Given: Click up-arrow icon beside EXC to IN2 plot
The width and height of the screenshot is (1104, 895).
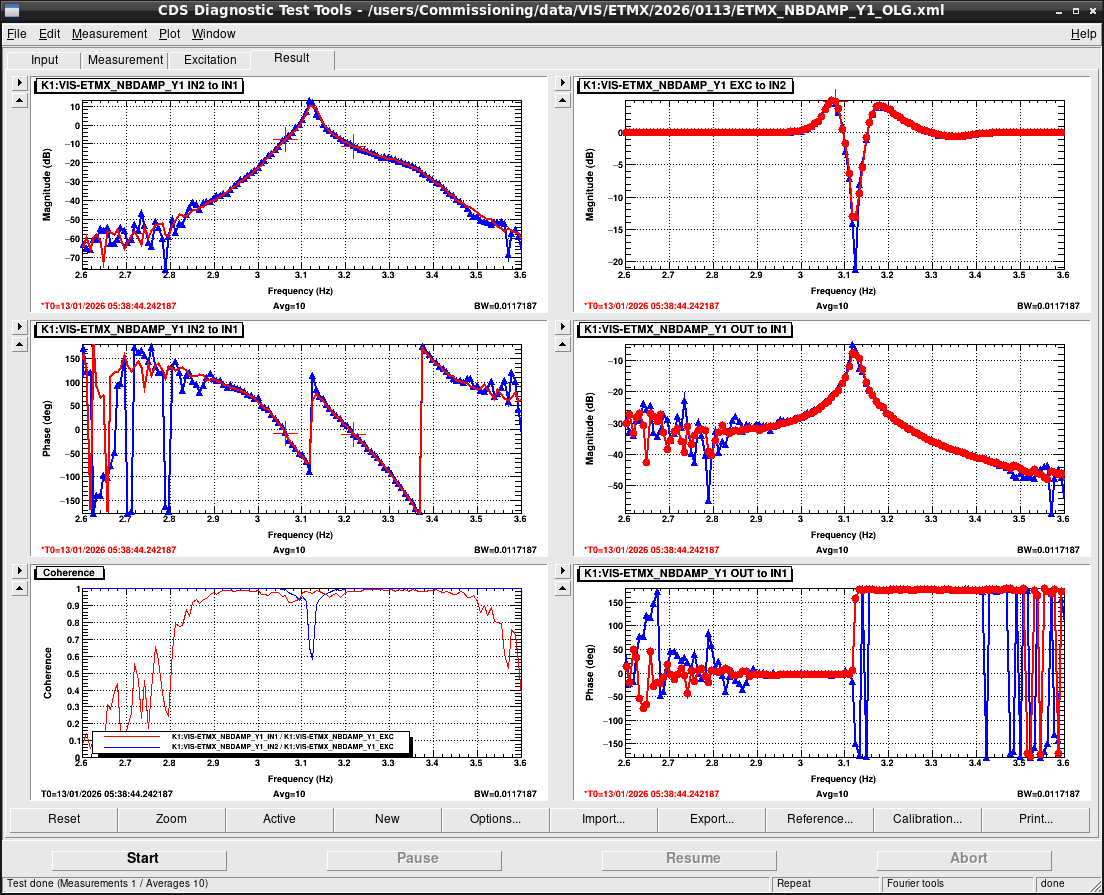Looking at the screenshot, I should 562,101.
